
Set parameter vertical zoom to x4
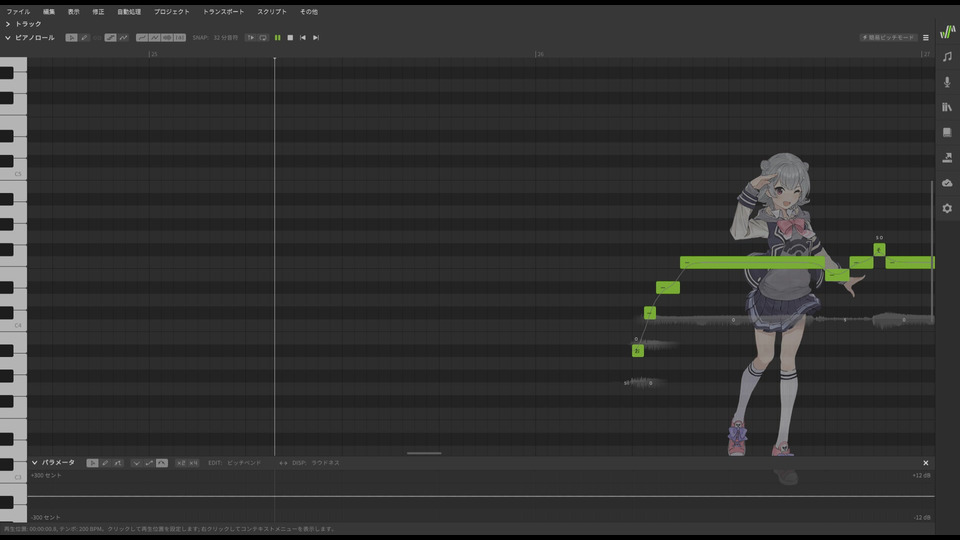(x=193, y=463)
